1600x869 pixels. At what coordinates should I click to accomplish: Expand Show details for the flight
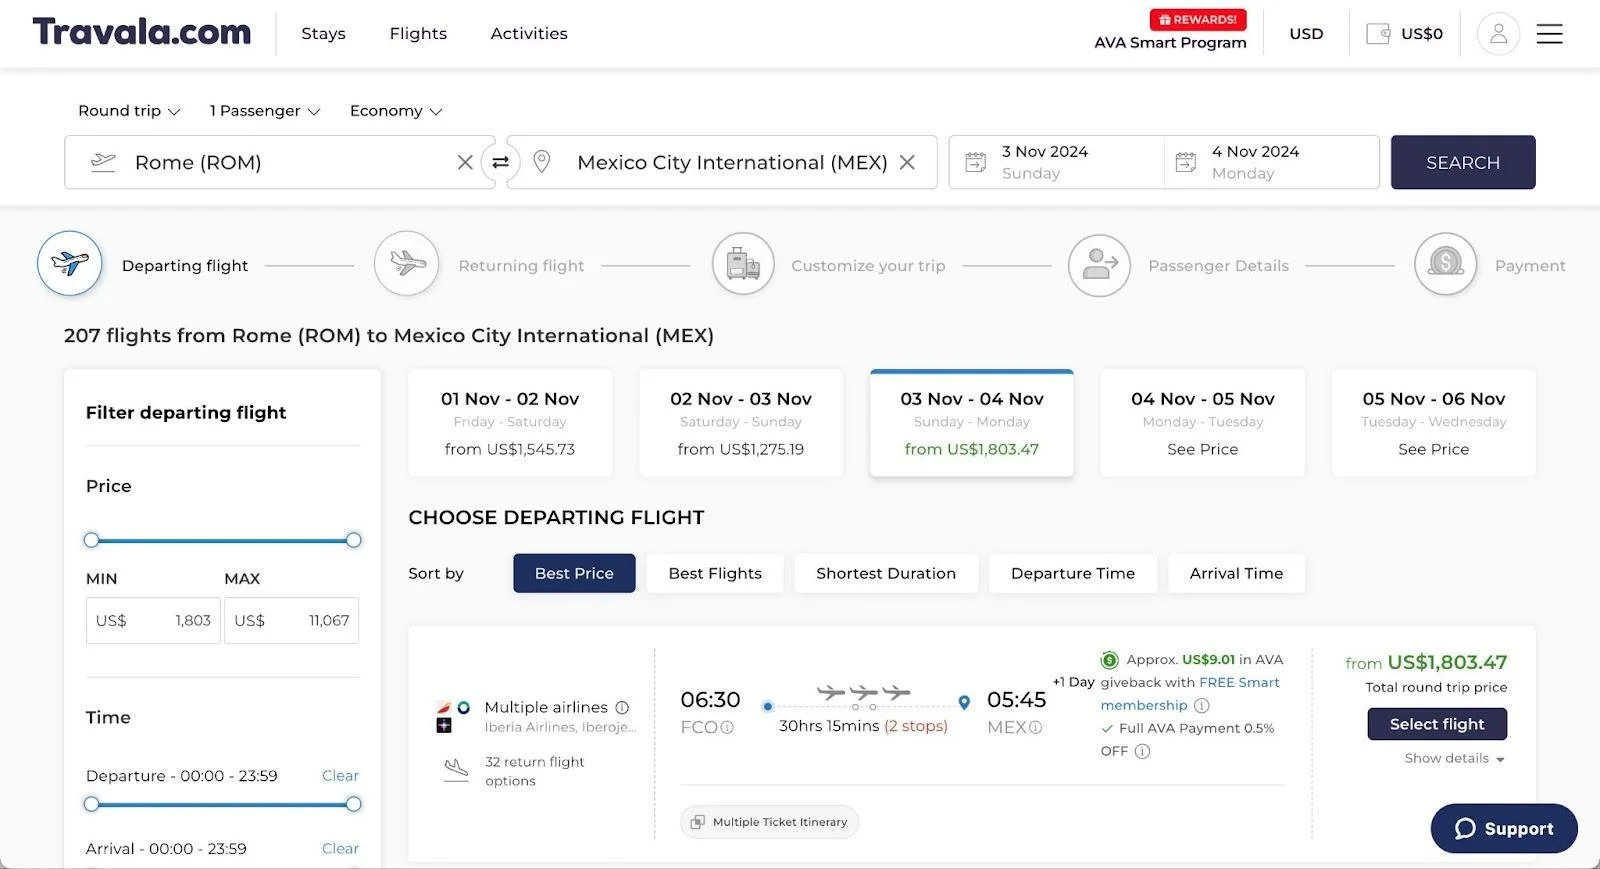(1453, 759)
